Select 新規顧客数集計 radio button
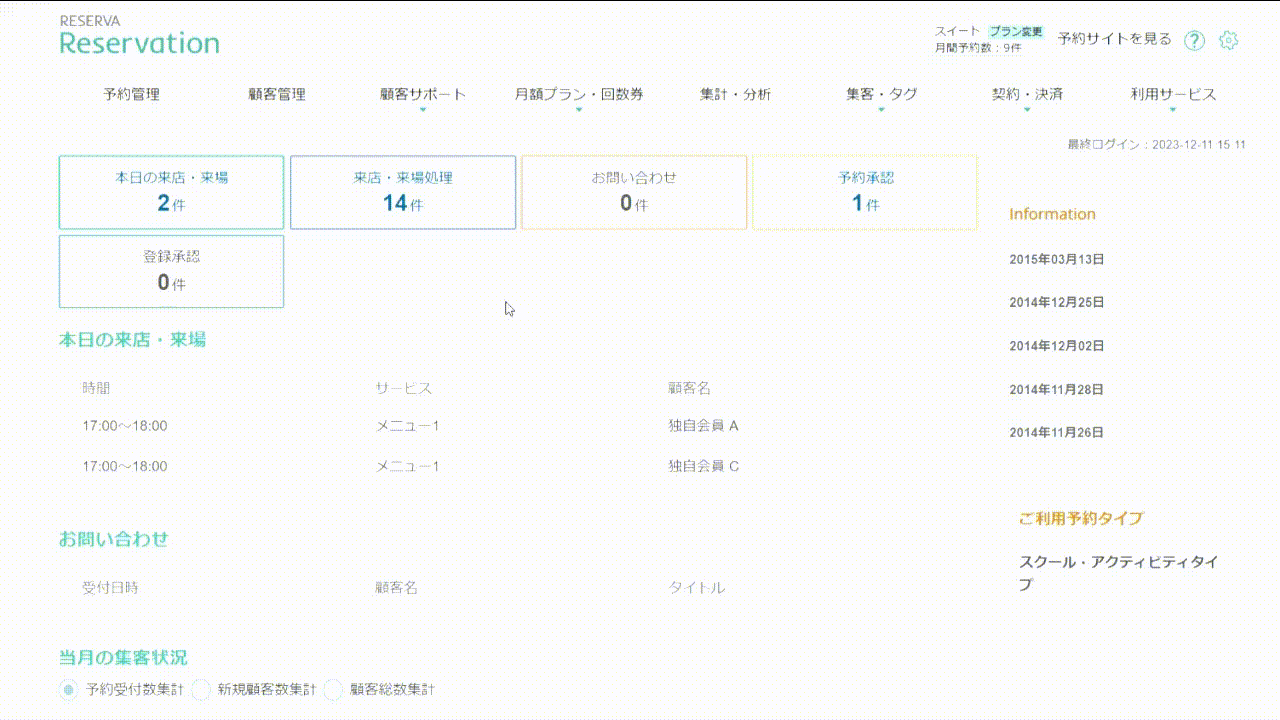The image size is (1280, 720). tap(201, 689)
